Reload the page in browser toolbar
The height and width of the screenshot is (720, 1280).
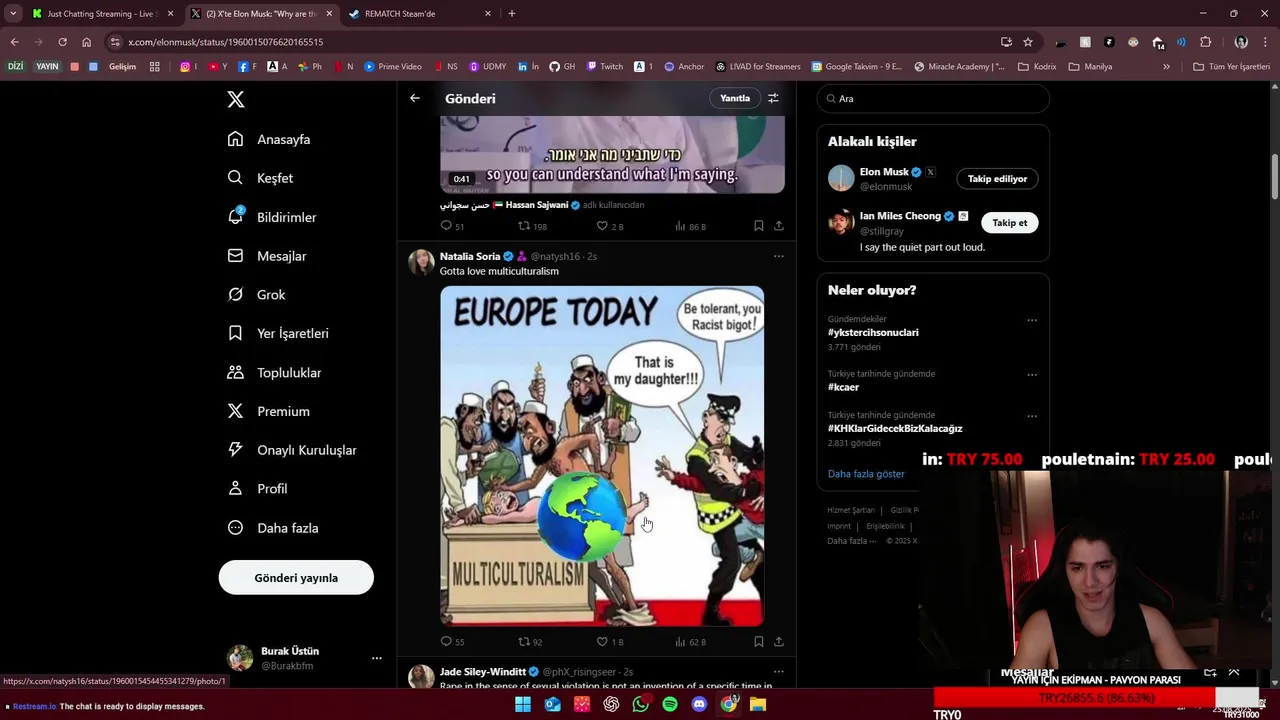pyautogui.click(x=62, y=42)
